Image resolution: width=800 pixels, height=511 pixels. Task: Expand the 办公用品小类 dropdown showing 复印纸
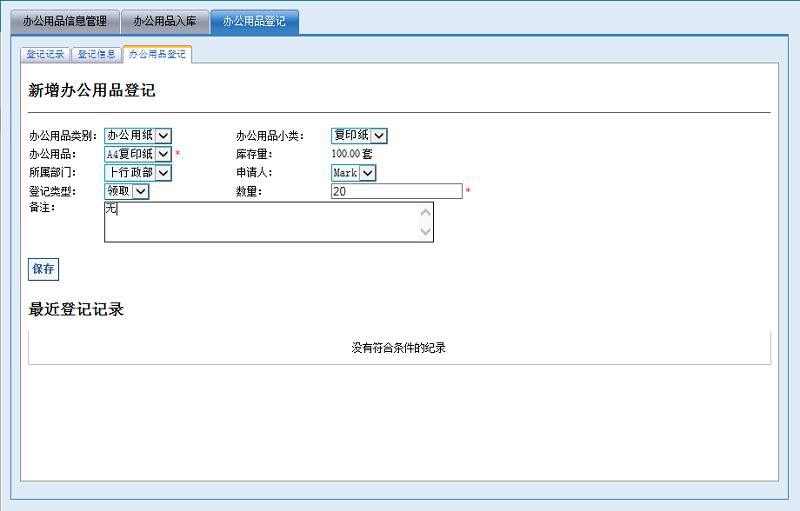(x=359, y=136)
